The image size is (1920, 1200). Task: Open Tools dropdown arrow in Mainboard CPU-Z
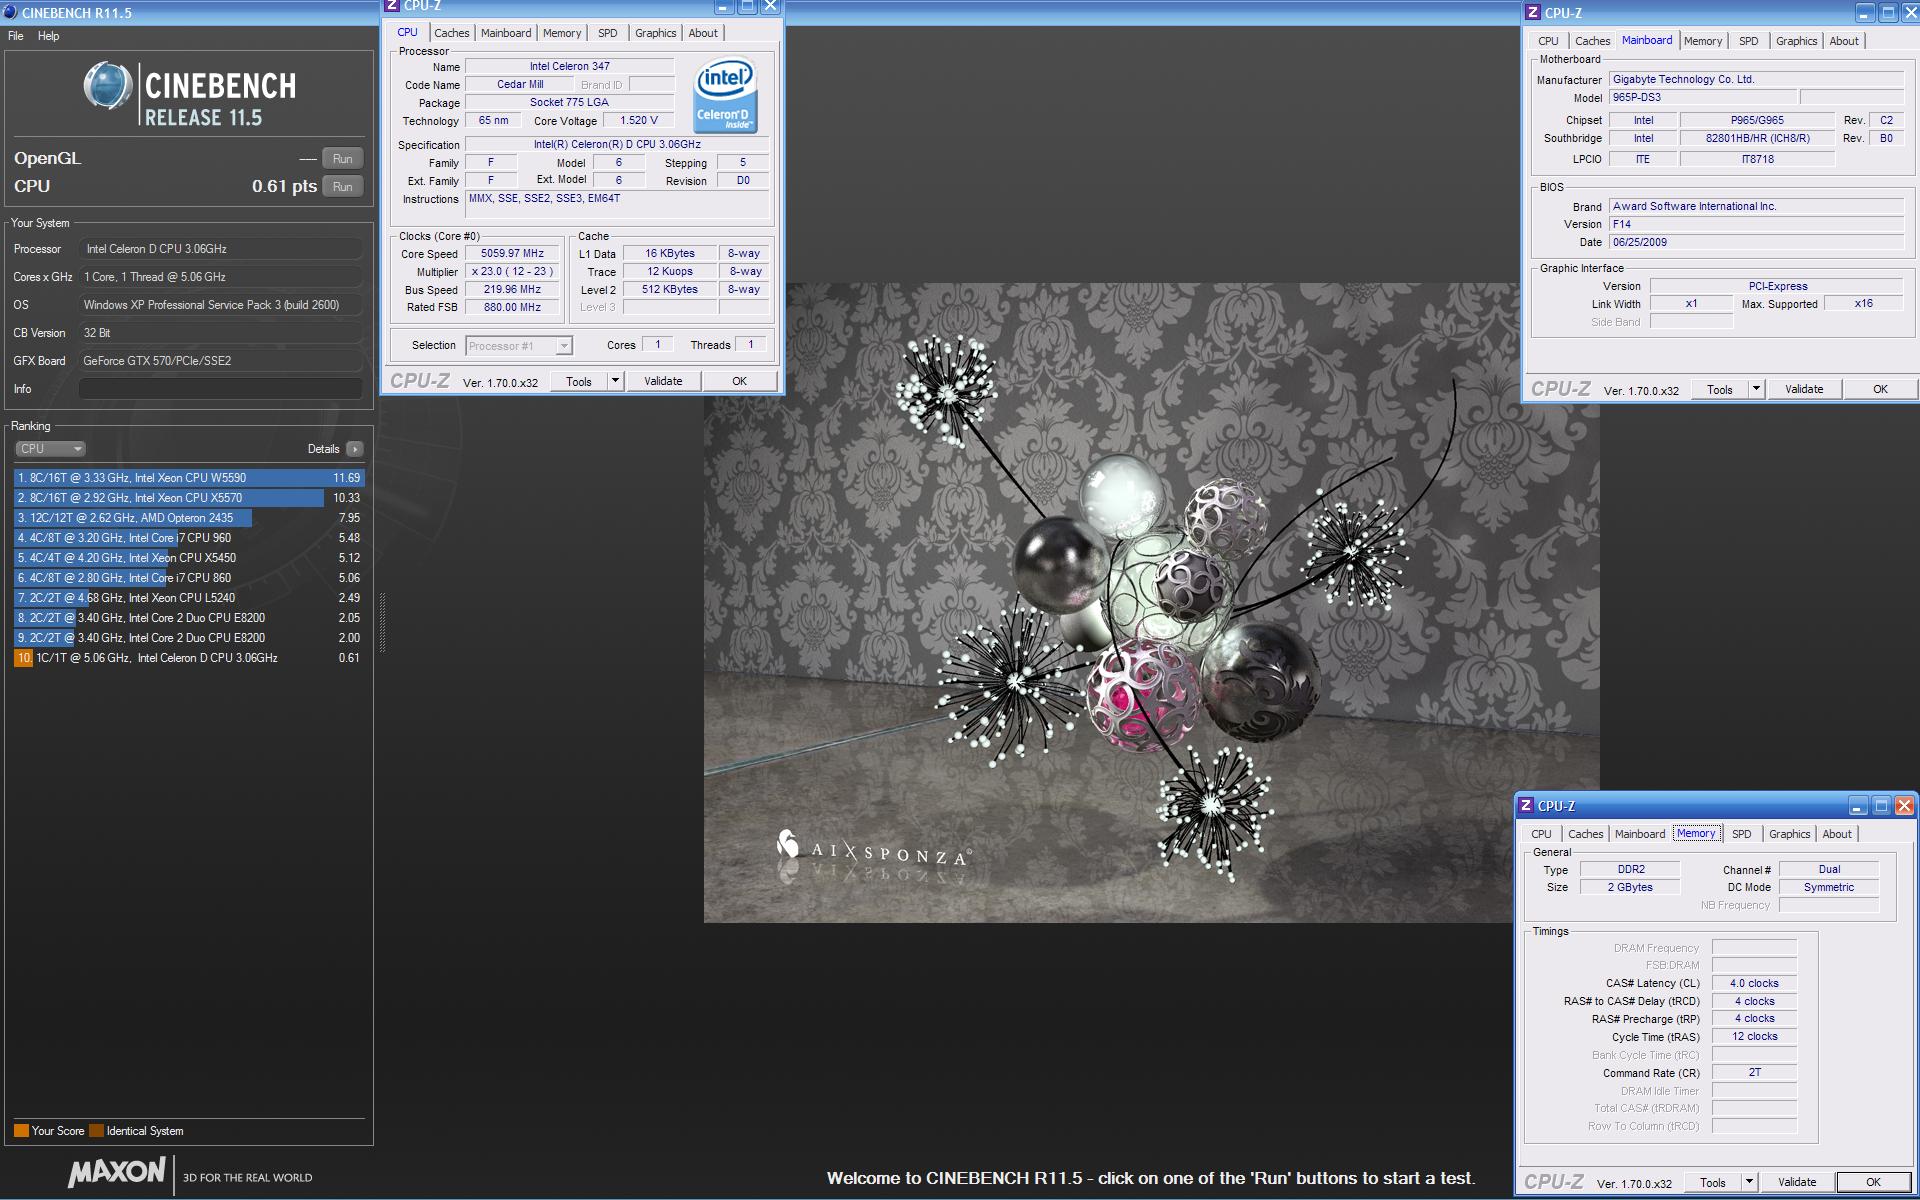pos(1756,390)
